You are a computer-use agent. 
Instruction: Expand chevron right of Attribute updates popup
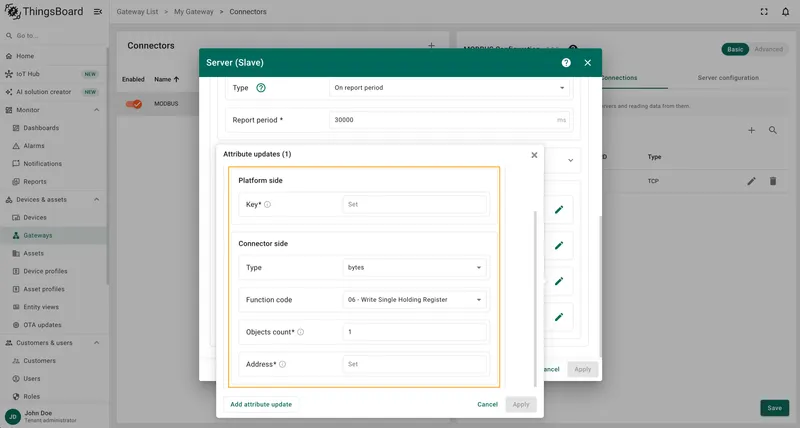(x=570, y=160)
